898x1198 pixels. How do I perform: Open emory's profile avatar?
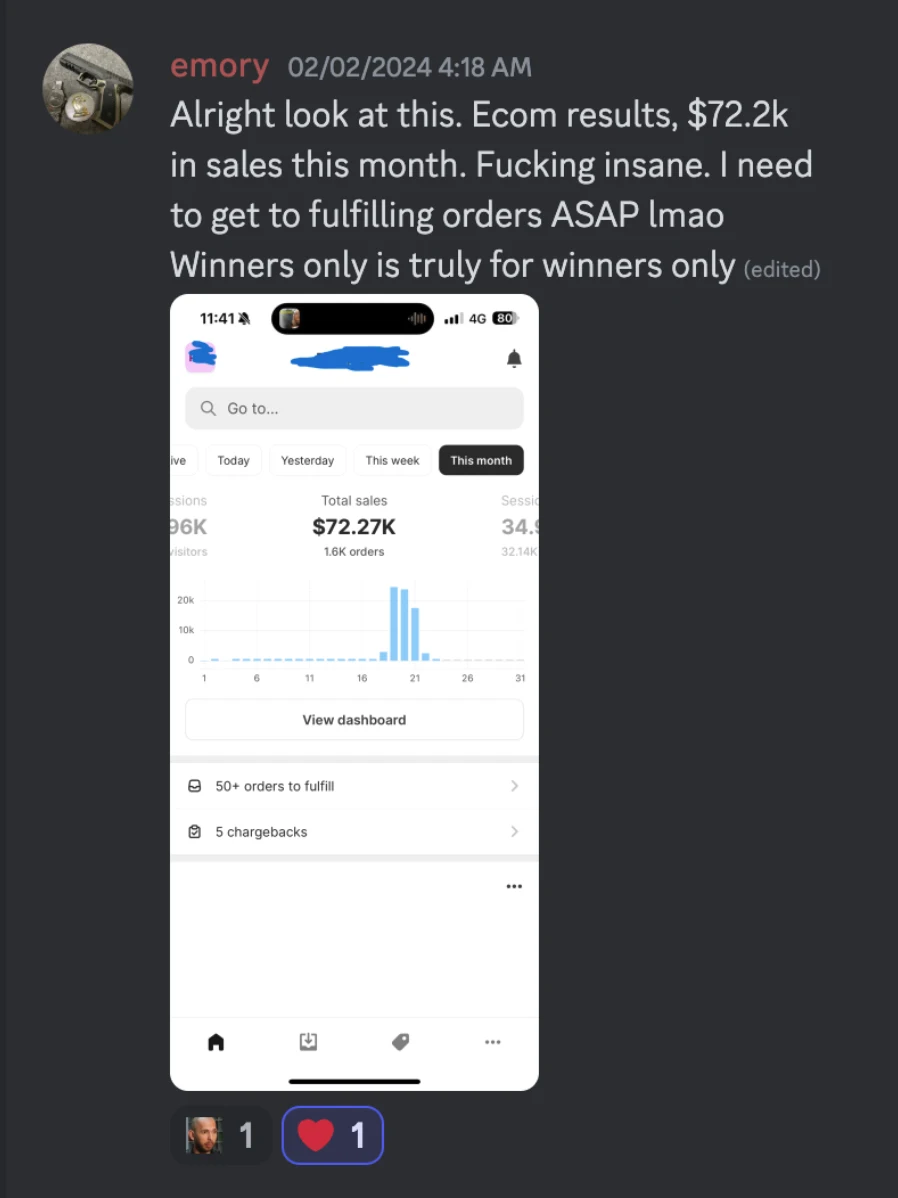(88, 88)
